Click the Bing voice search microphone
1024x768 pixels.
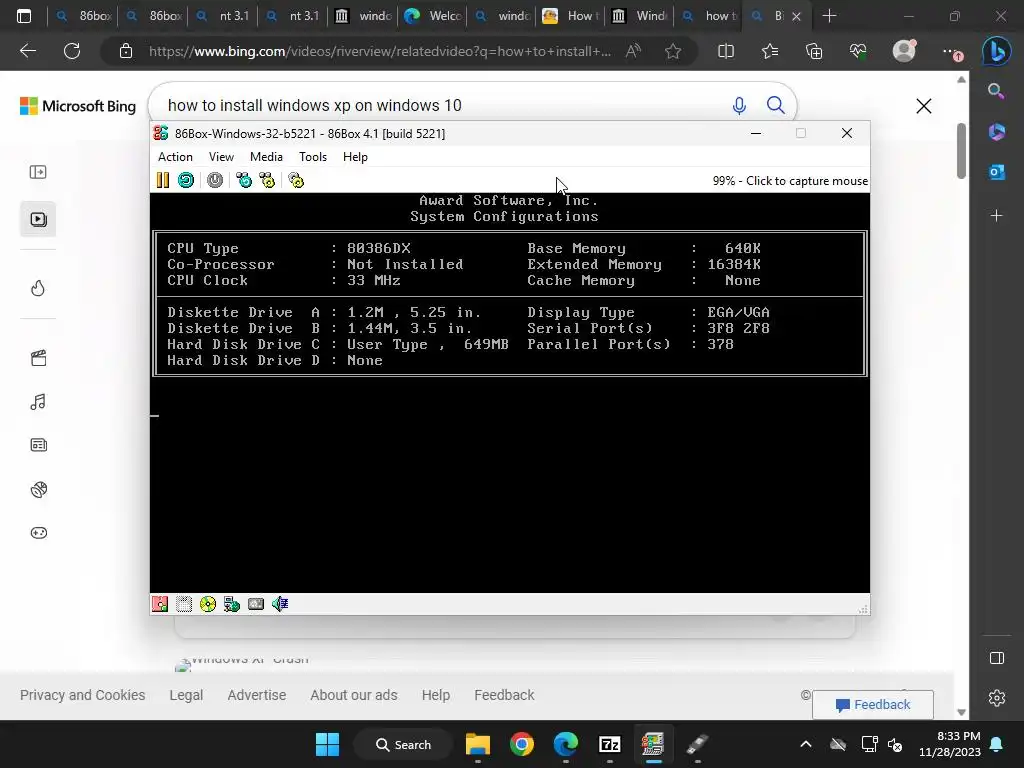tap(739, 105)
